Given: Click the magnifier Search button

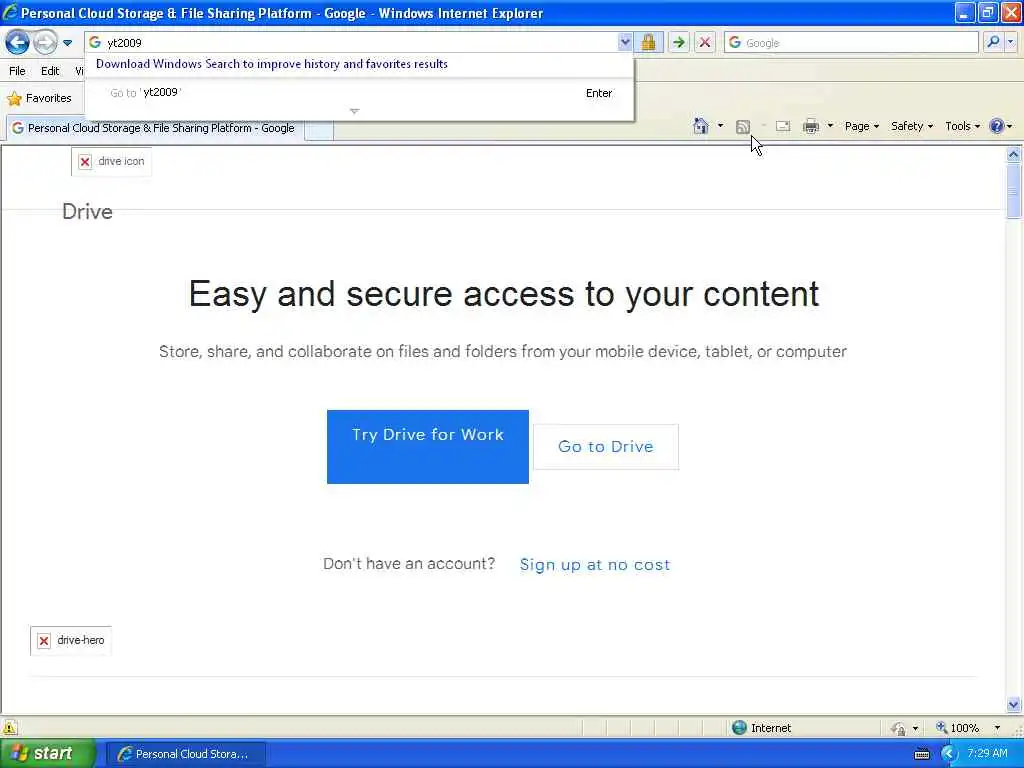Looking at the screenshot, I should coord(993,42).
